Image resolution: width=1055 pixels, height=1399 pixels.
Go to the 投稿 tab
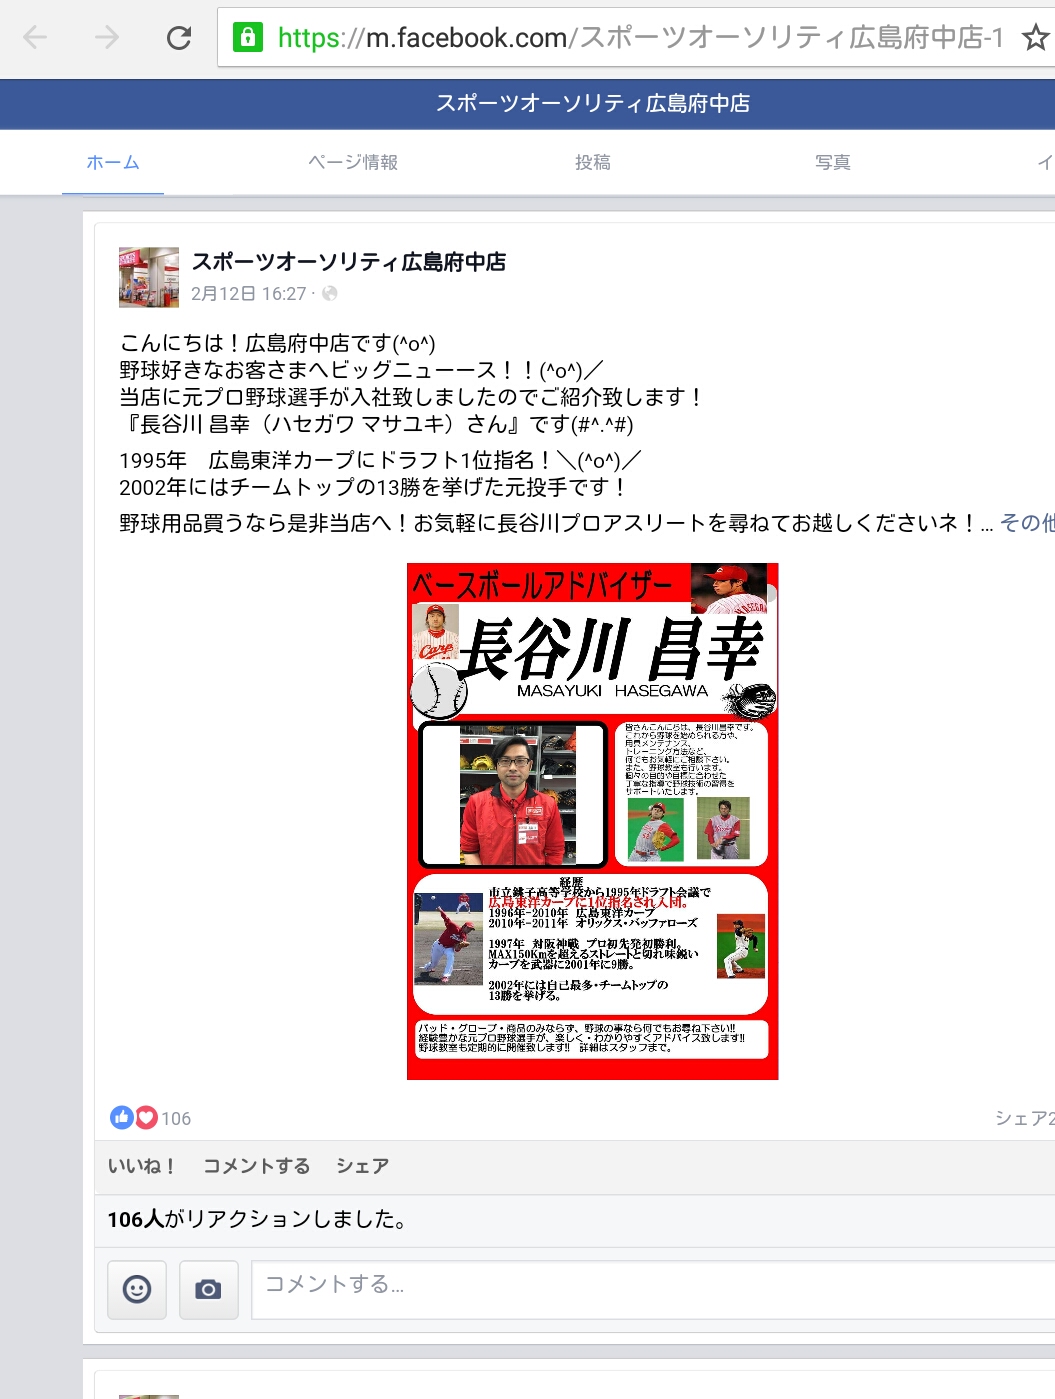pos(593,162)
